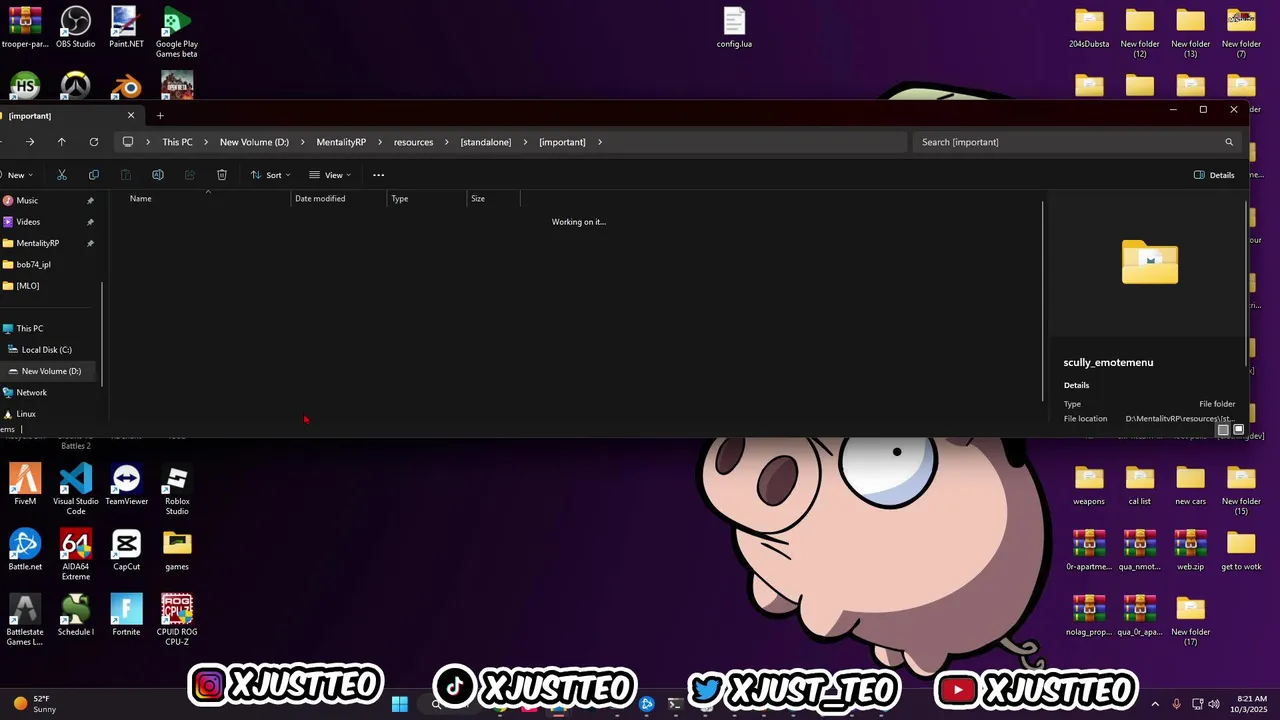Open the See more ellipsis menu
The image size is (1280, 720).
coord(378,175)
